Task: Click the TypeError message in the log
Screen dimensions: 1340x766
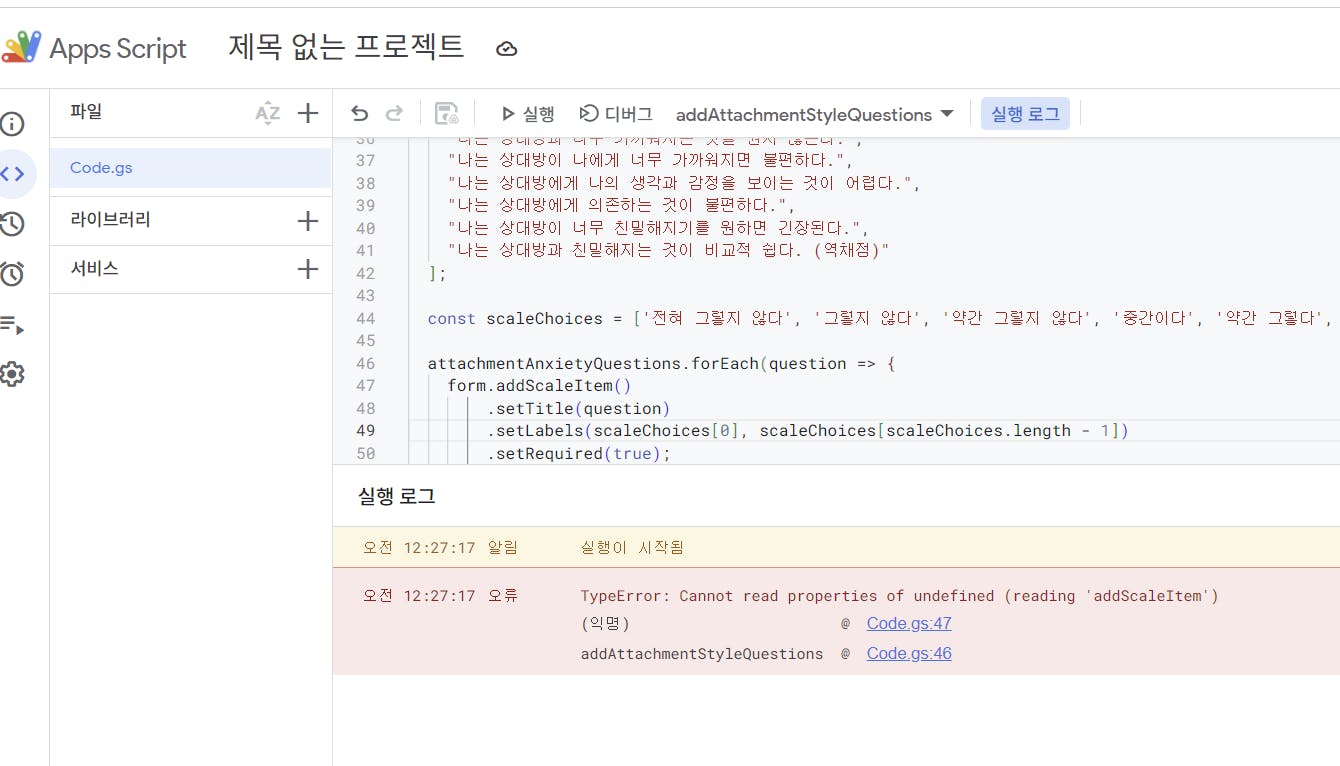Action: 900,596
